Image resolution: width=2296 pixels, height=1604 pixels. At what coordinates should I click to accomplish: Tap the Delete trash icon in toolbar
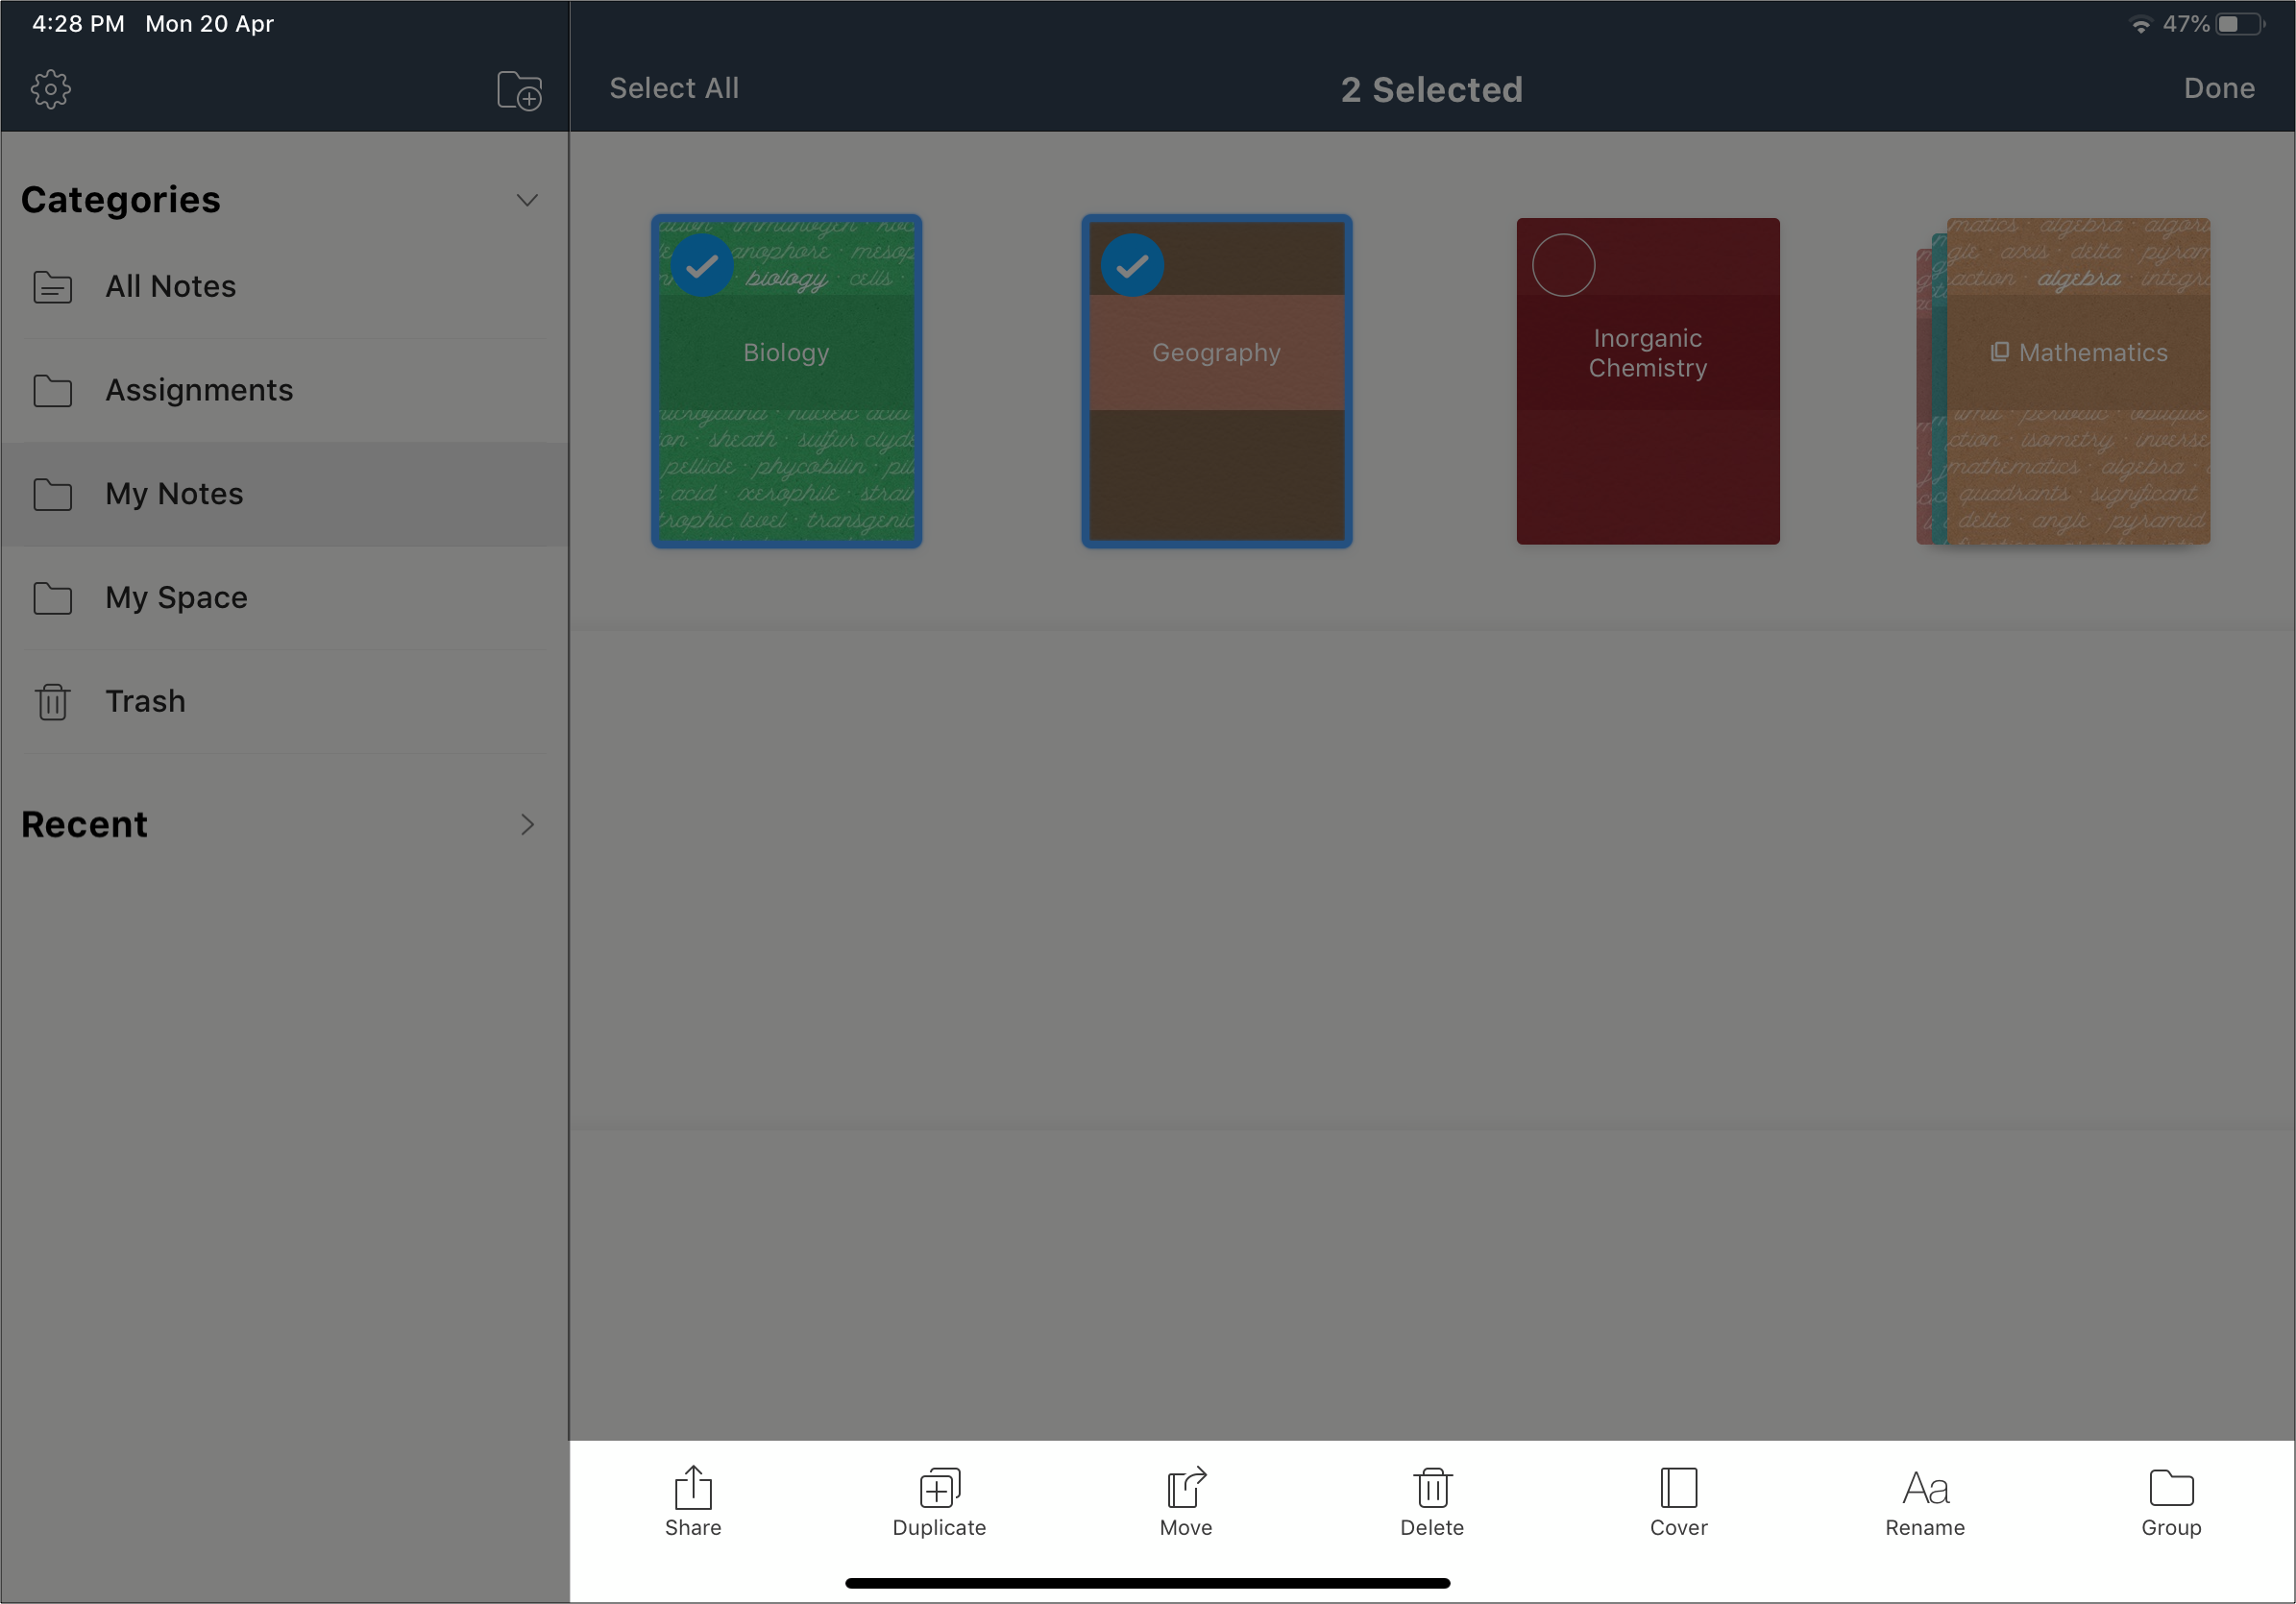pos(1433,1487)
